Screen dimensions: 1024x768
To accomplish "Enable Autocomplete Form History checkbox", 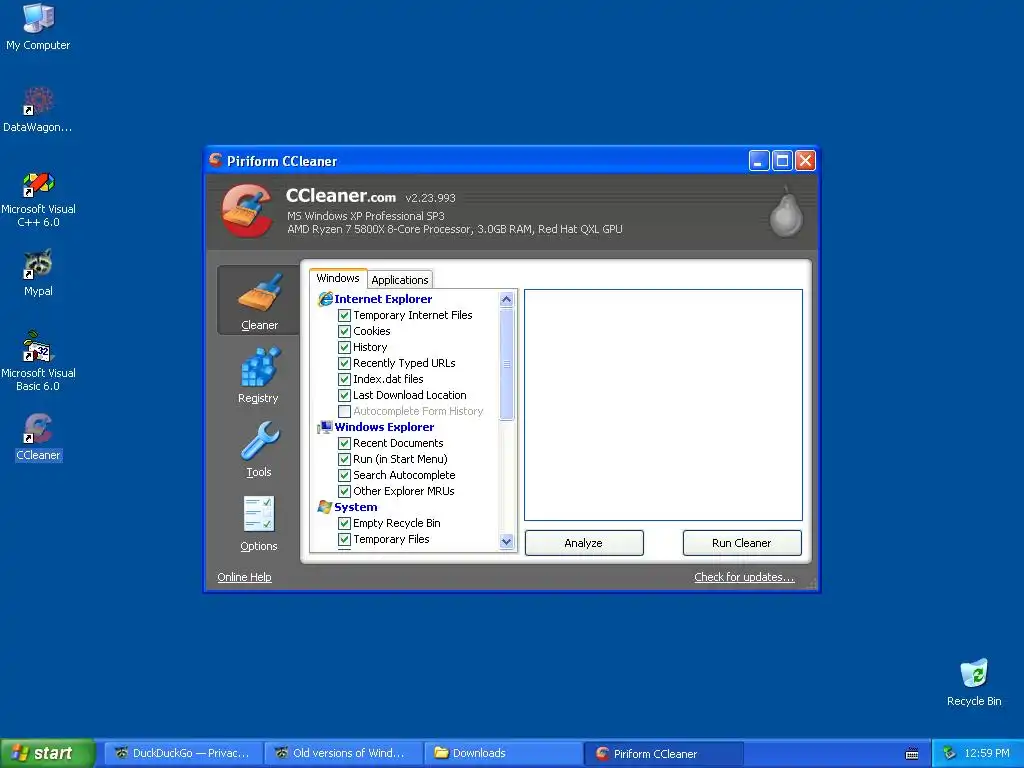I will tap(344, 411).
